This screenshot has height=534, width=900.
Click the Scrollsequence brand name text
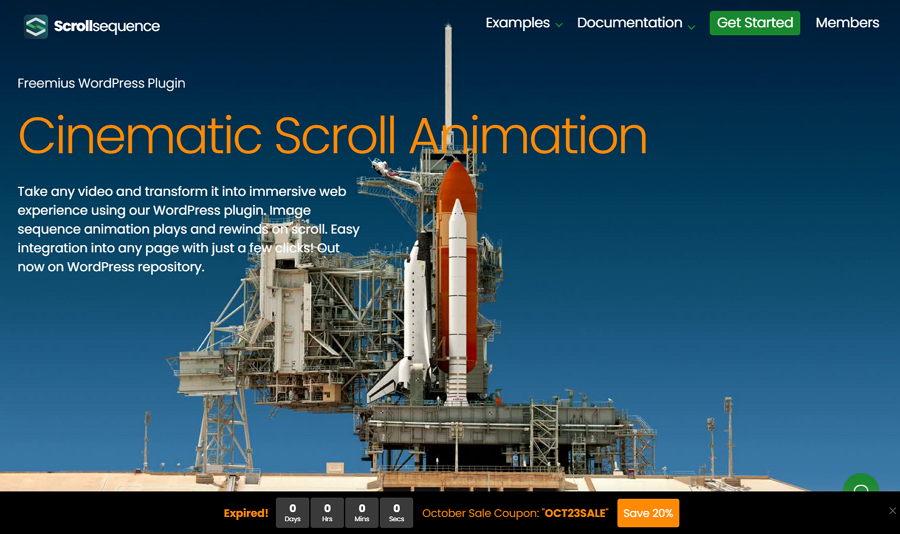pyautogui.click(x=107, y=27)
